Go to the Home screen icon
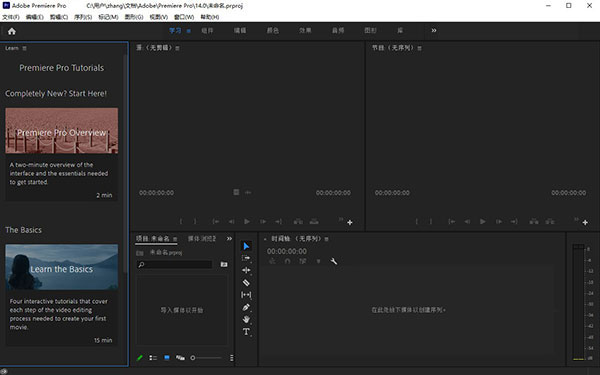This screenshot has height=375, width=600. pyautogui.click(x=12, y=31)
